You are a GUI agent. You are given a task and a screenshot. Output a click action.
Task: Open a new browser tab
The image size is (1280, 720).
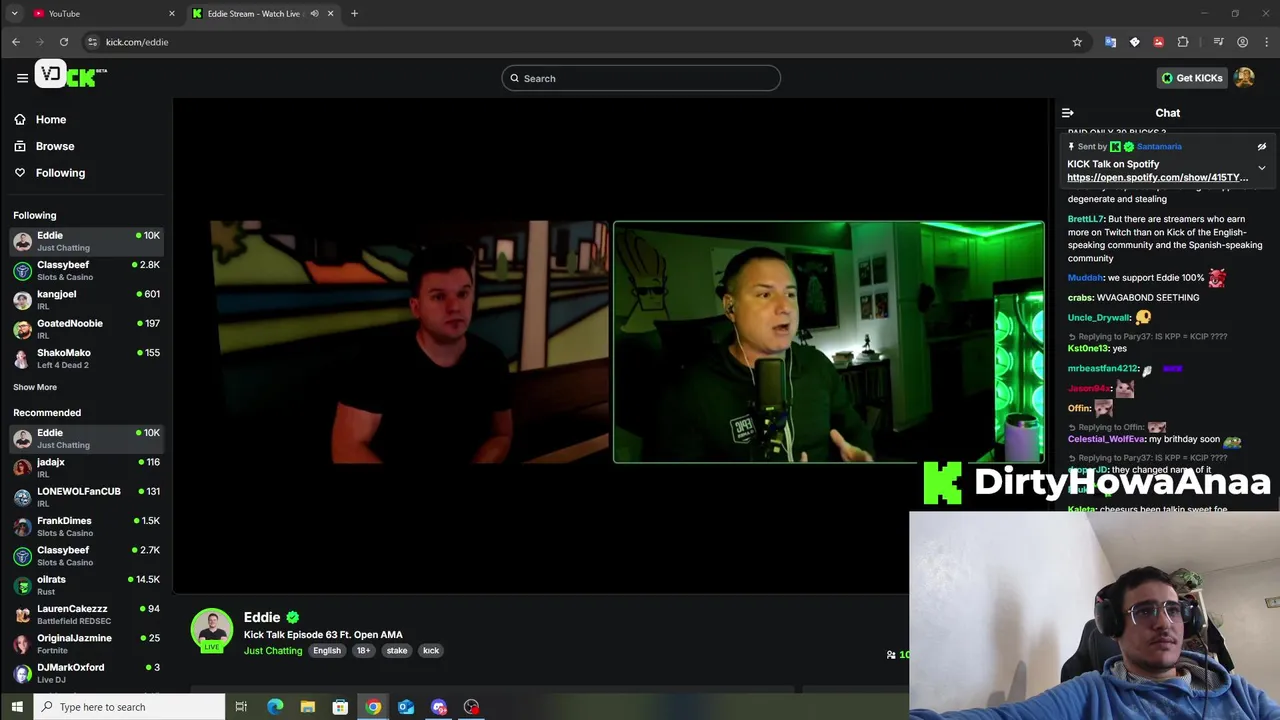[x=354, y=14]
